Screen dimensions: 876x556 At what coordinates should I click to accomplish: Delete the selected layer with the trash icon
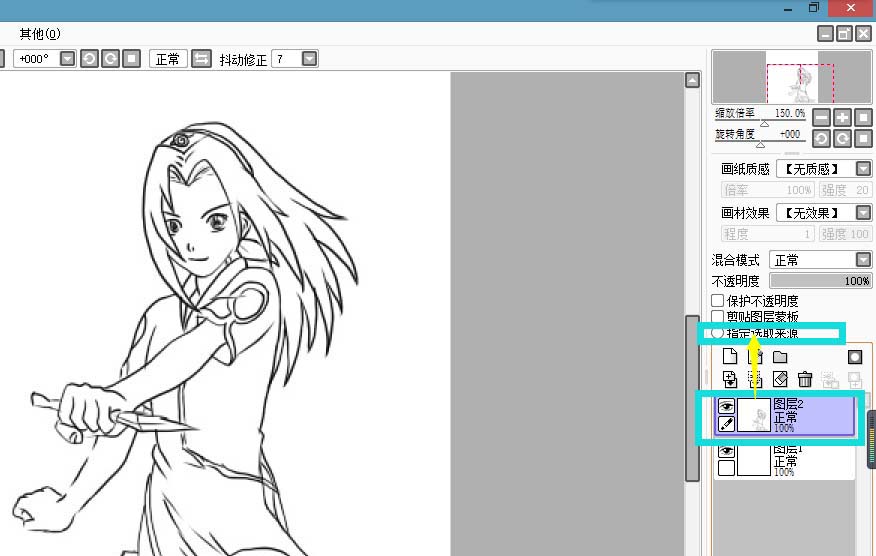click(805, 379)
